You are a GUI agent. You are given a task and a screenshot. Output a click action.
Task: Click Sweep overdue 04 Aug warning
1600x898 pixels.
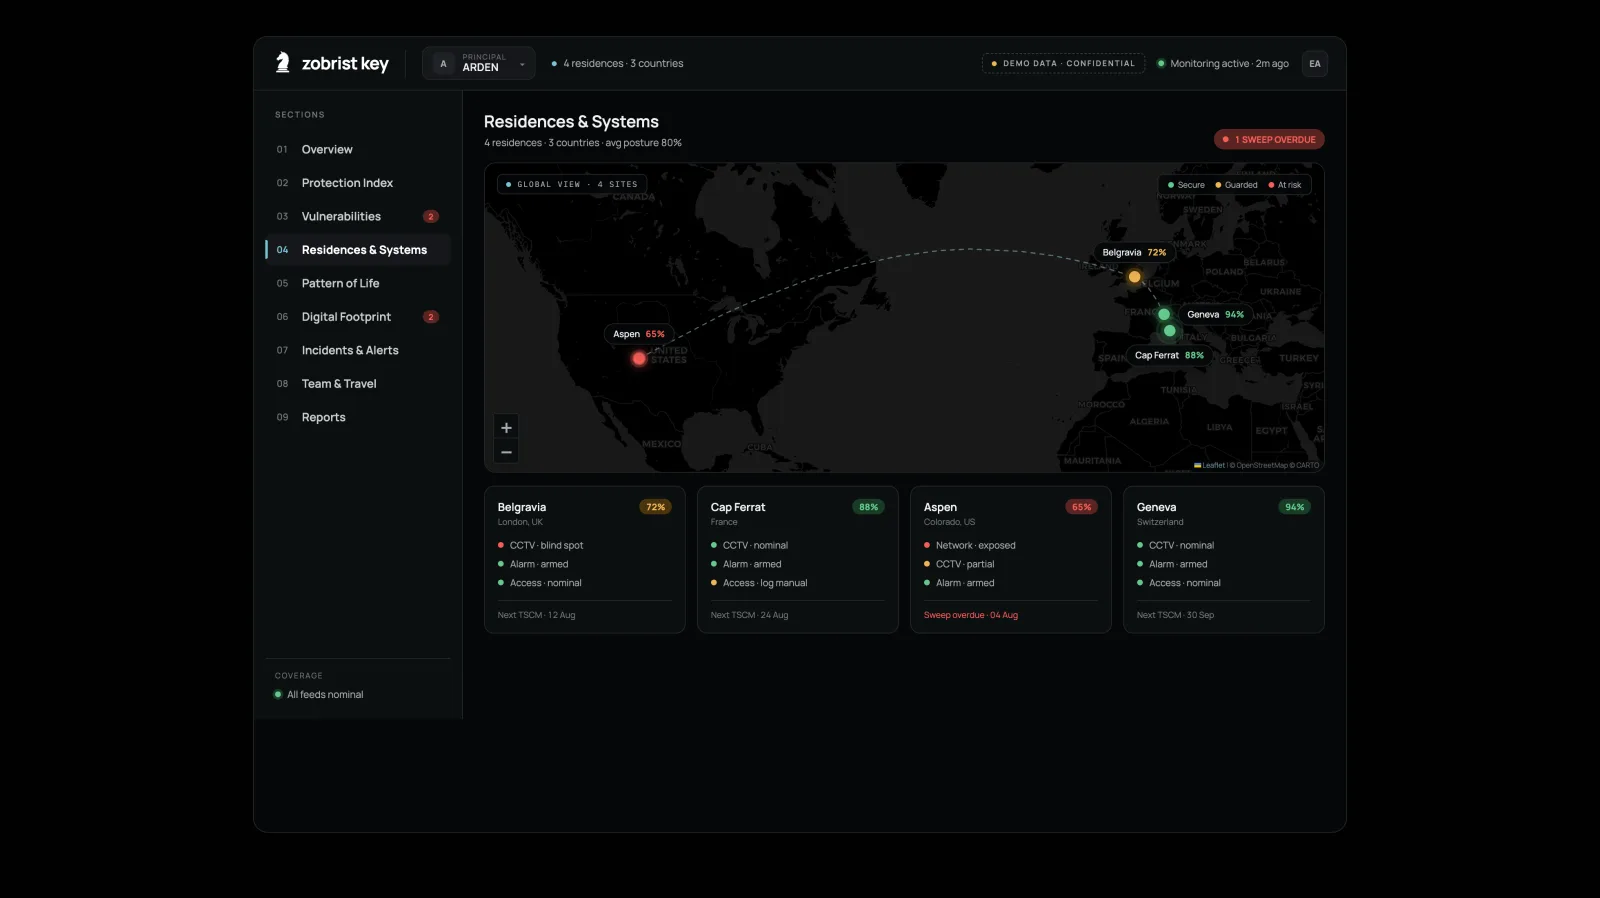[971, 615]
